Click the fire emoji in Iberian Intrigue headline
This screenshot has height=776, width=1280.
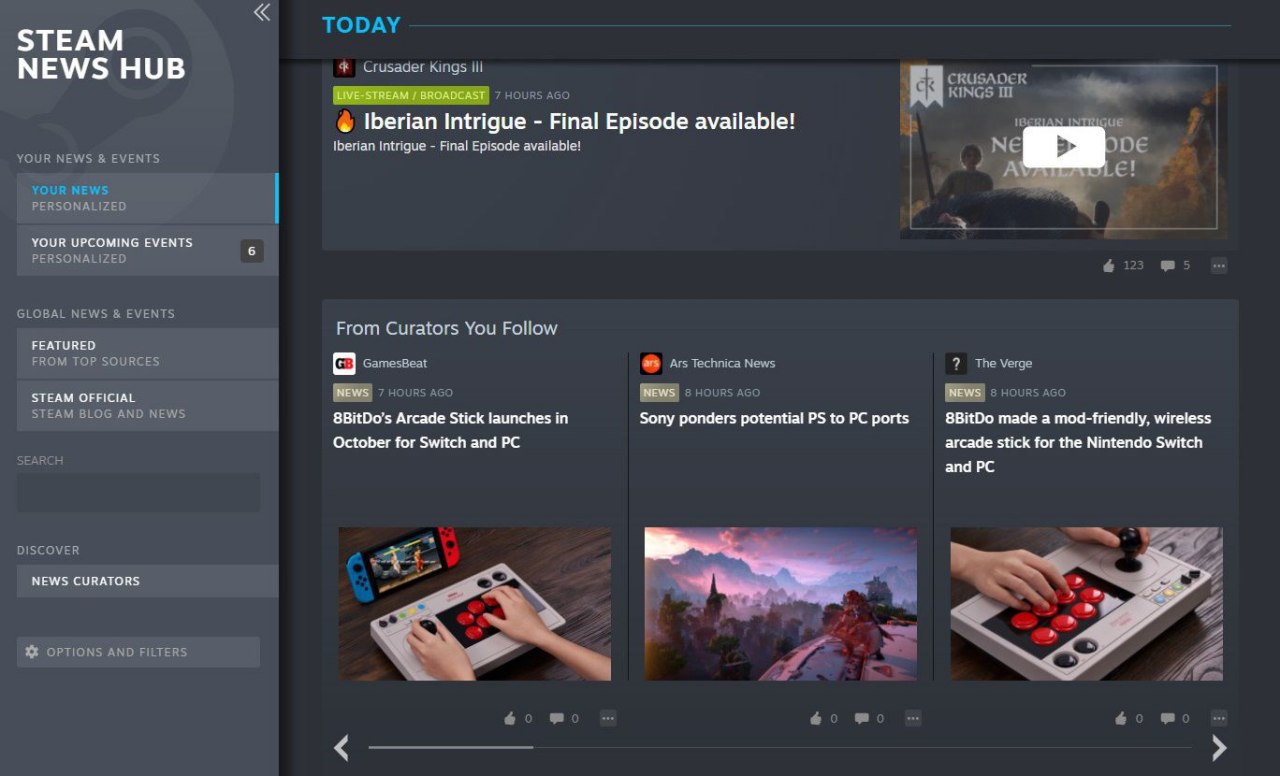pos(345,122)
